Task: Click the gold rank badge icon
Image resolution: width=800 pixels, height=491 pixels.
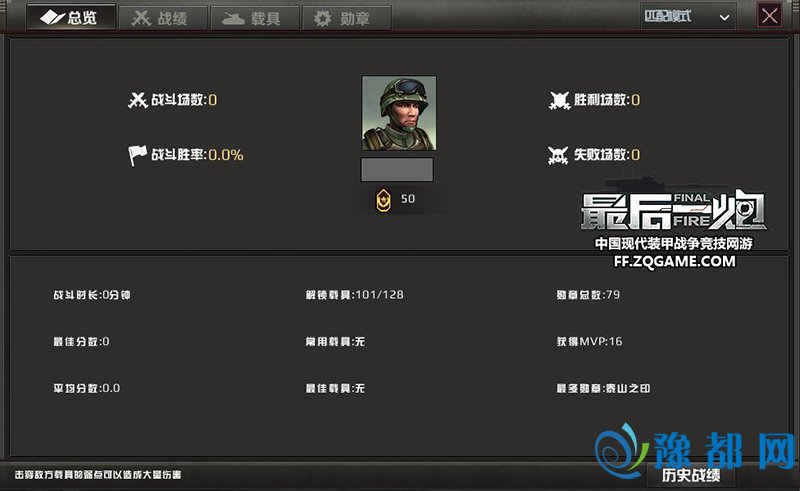Action: [383, 200]
